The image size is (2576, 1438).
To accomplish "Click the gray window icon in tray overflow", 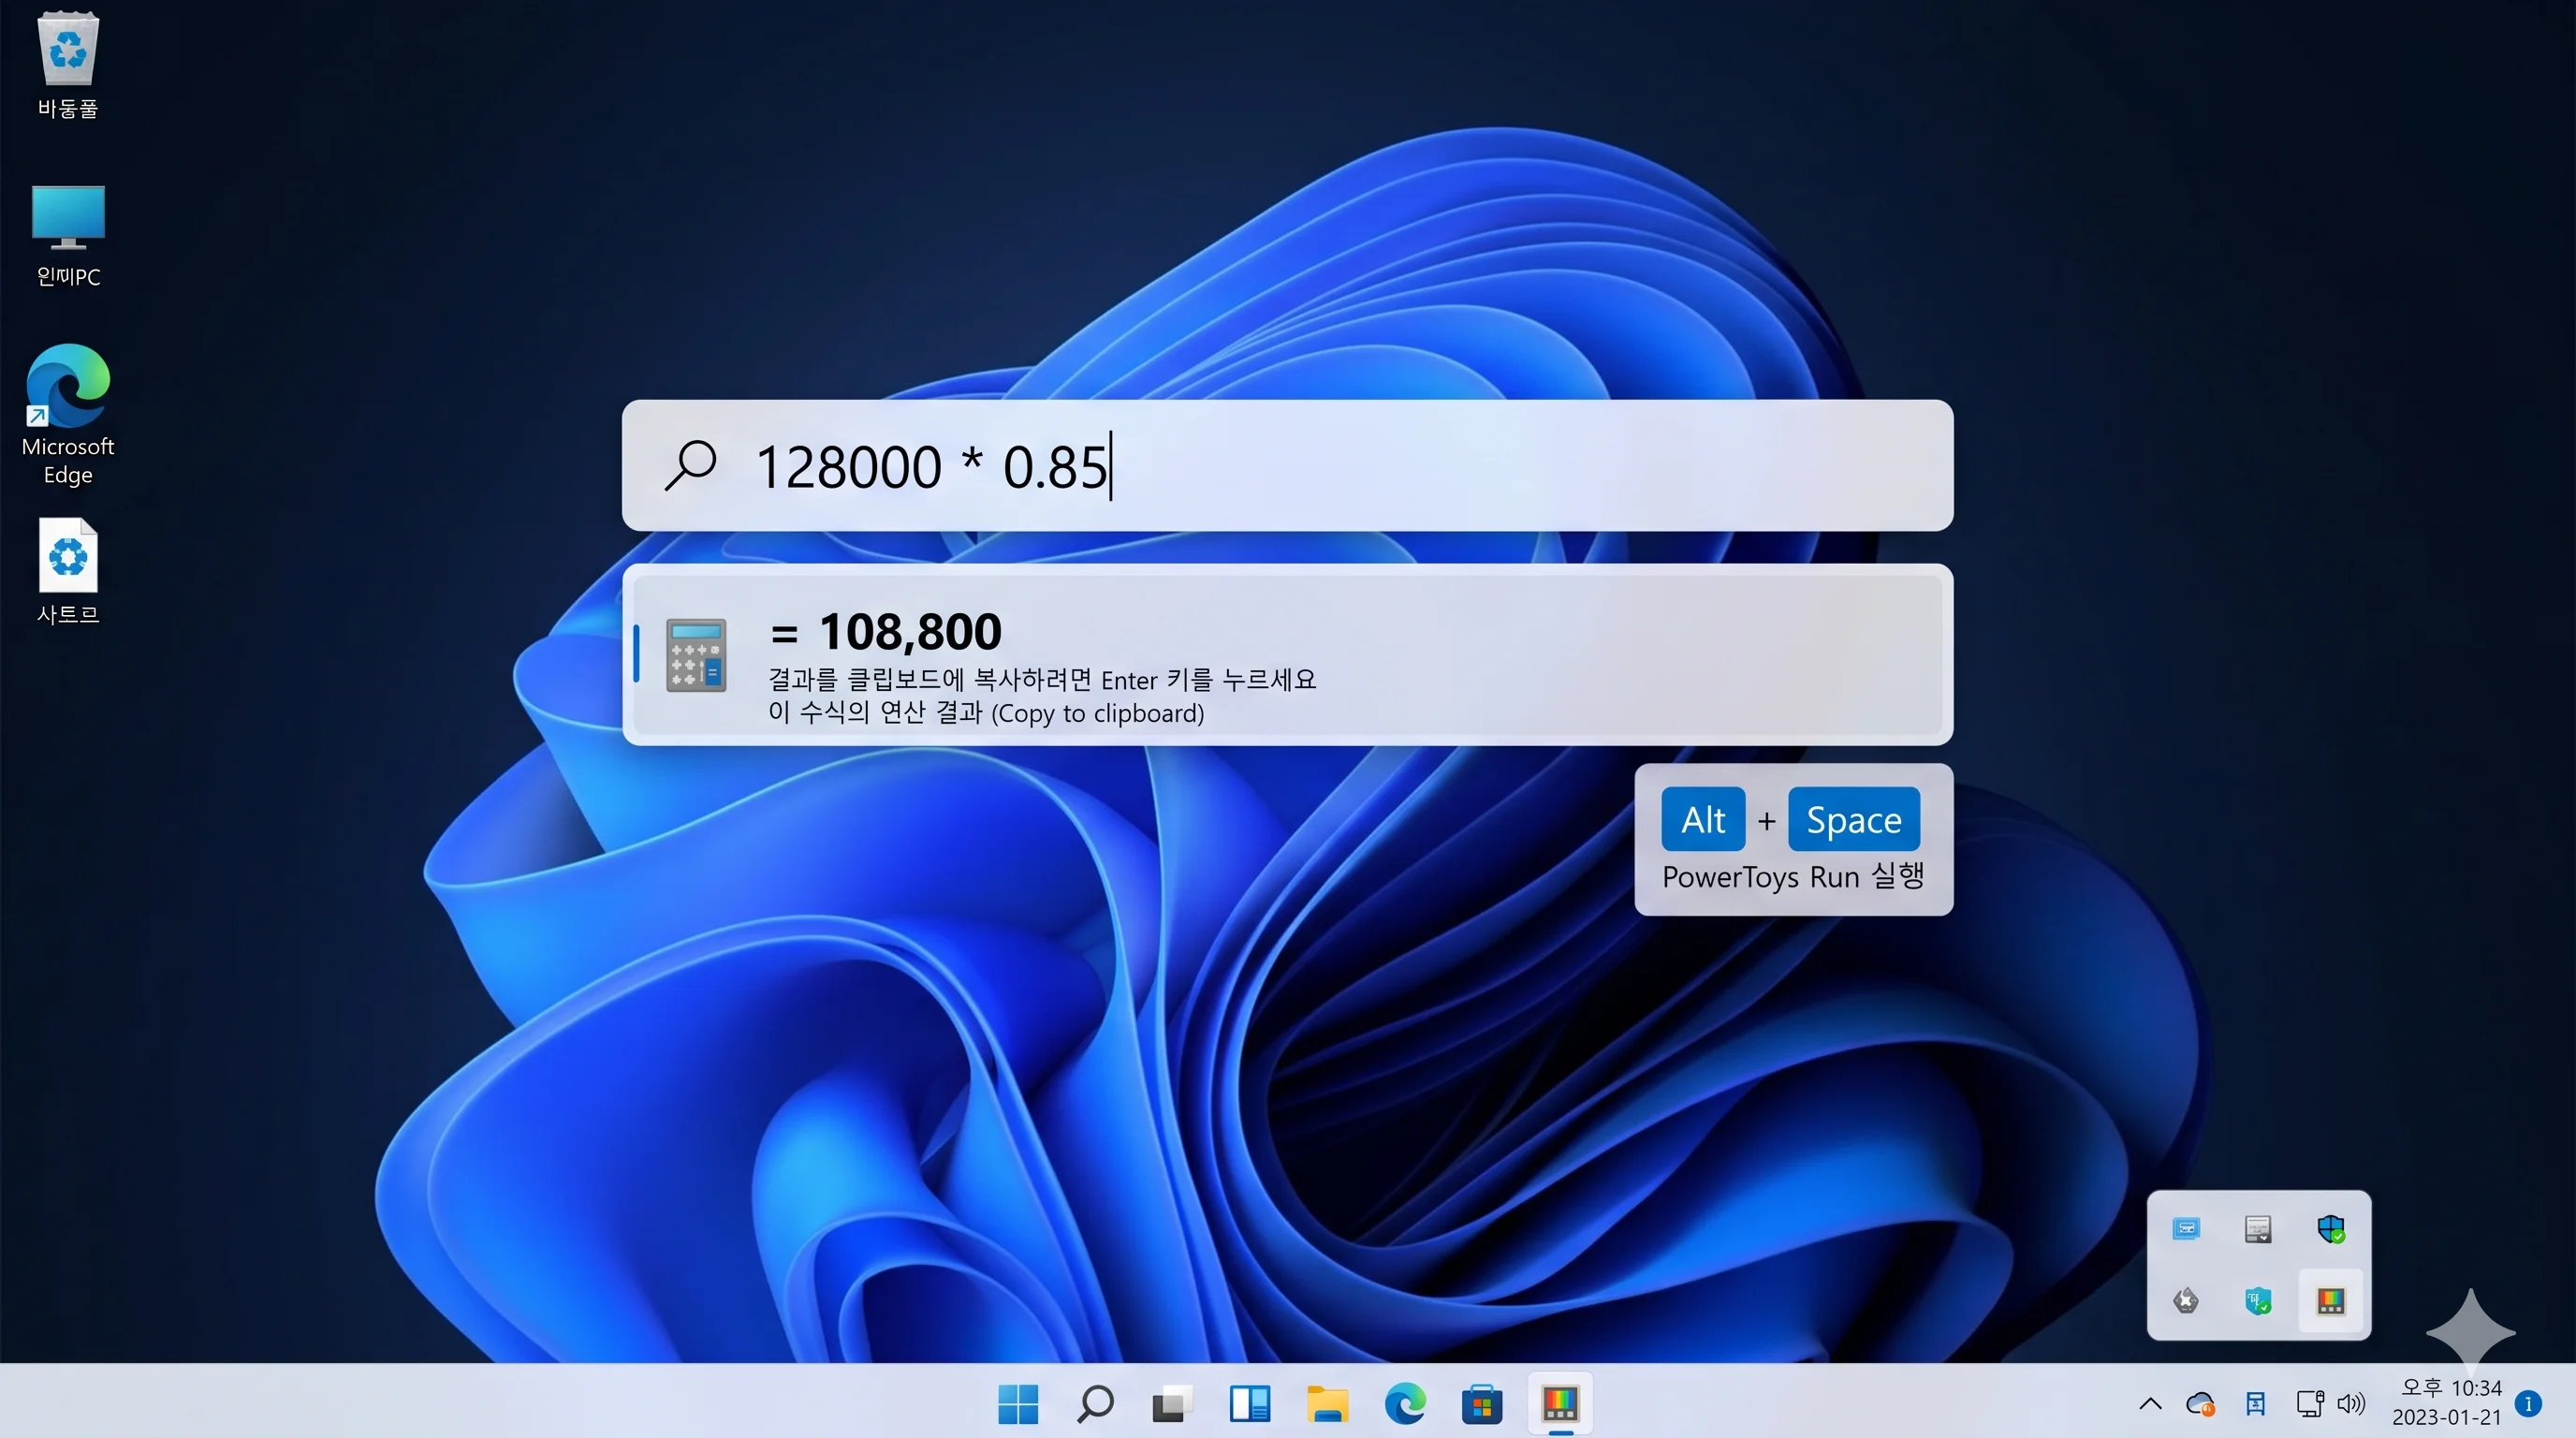I will 2258,1228.
